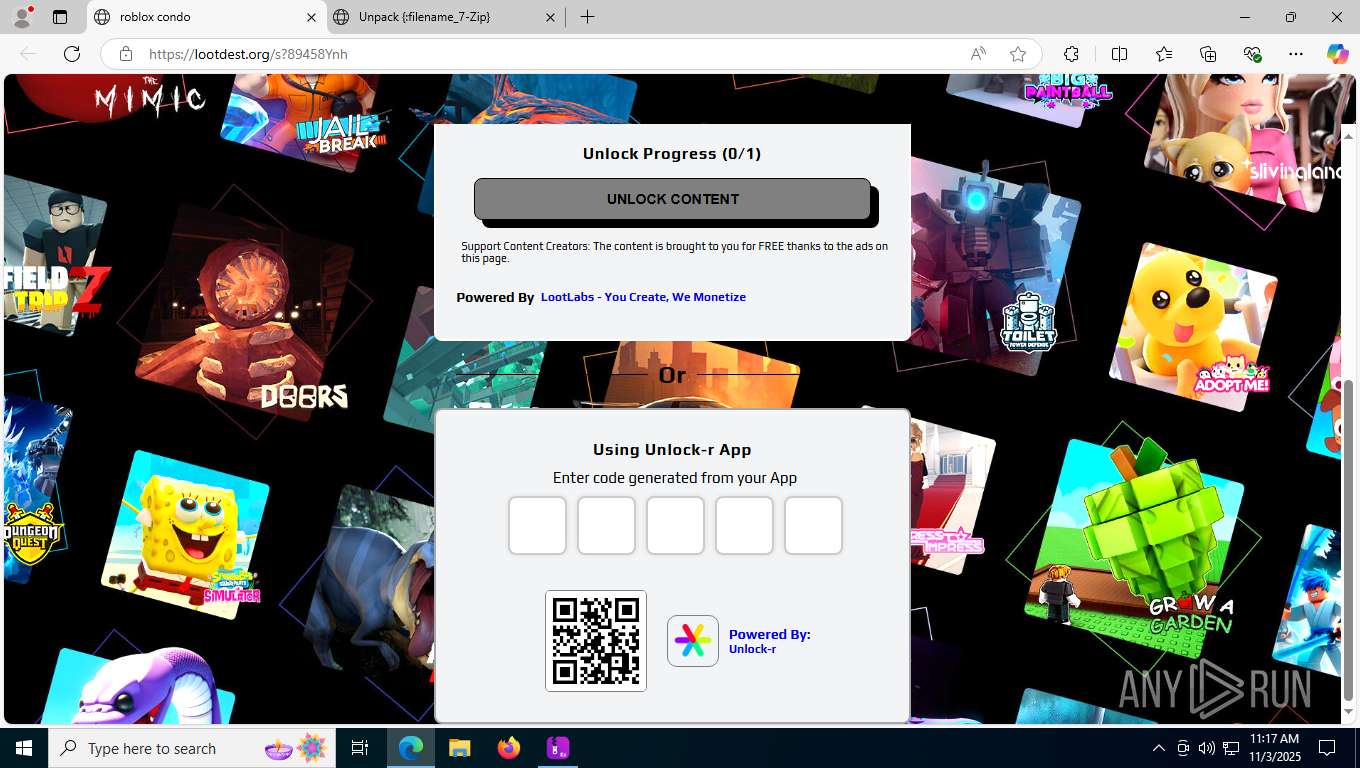Switch to the roblox condo tab
This screenshot has height=768, width=1360.
[205, 17]
